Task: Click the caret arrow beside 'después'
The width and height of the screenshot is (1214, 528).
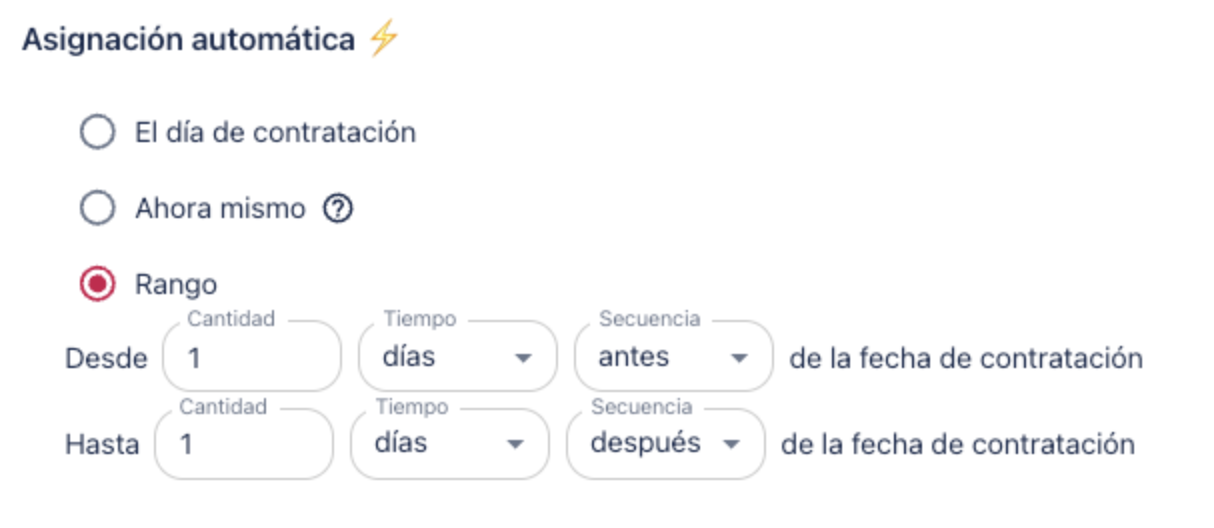Action: tap(731, 444)
